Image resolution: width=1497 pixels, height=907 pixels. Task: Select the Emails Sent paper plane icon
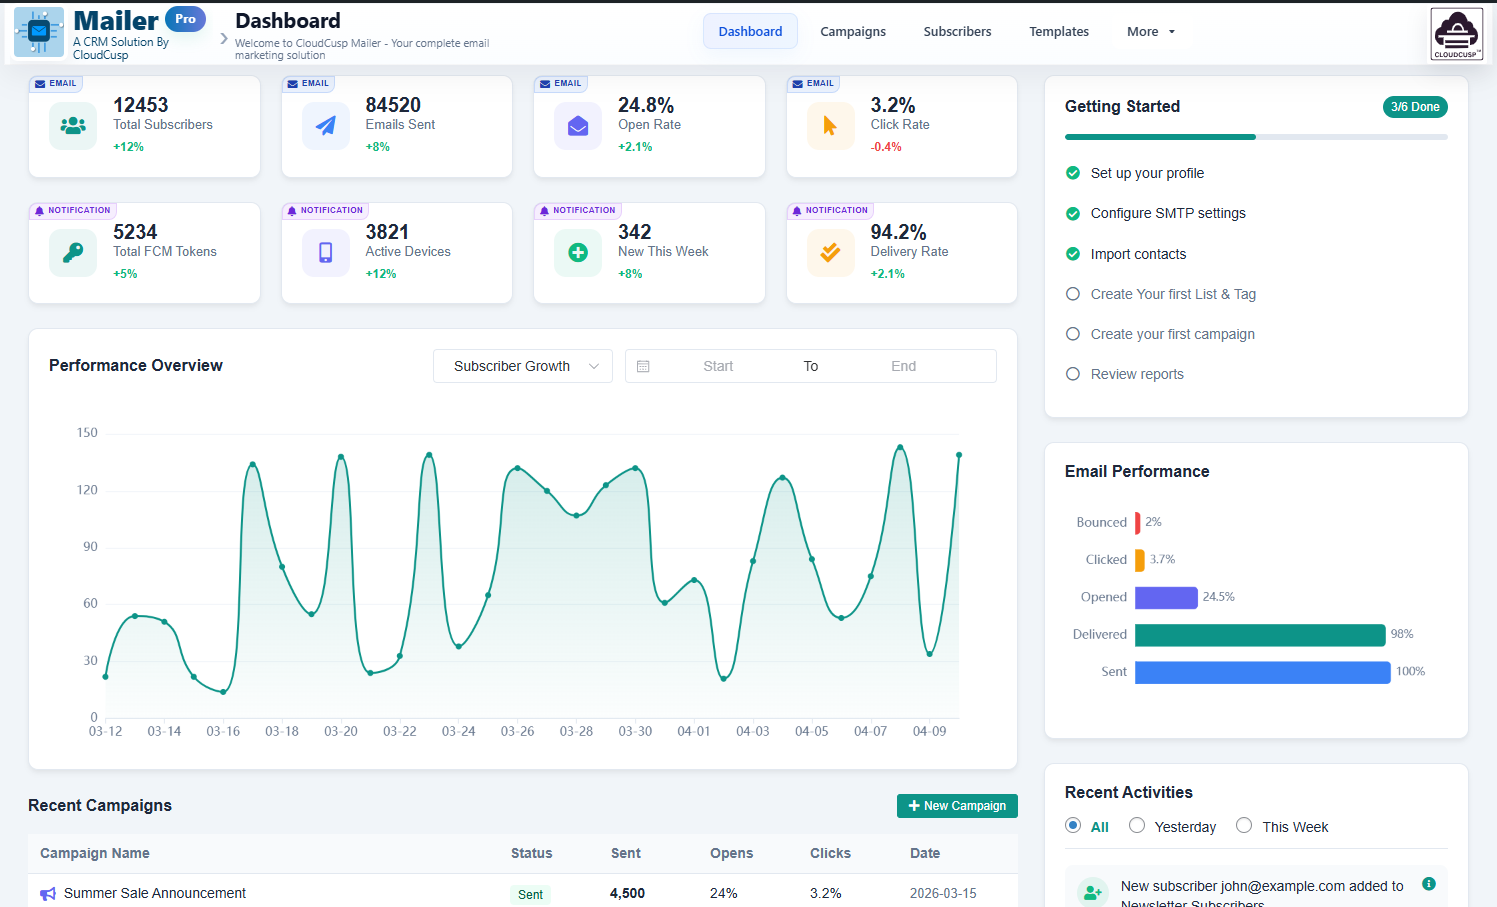point(325,126)
